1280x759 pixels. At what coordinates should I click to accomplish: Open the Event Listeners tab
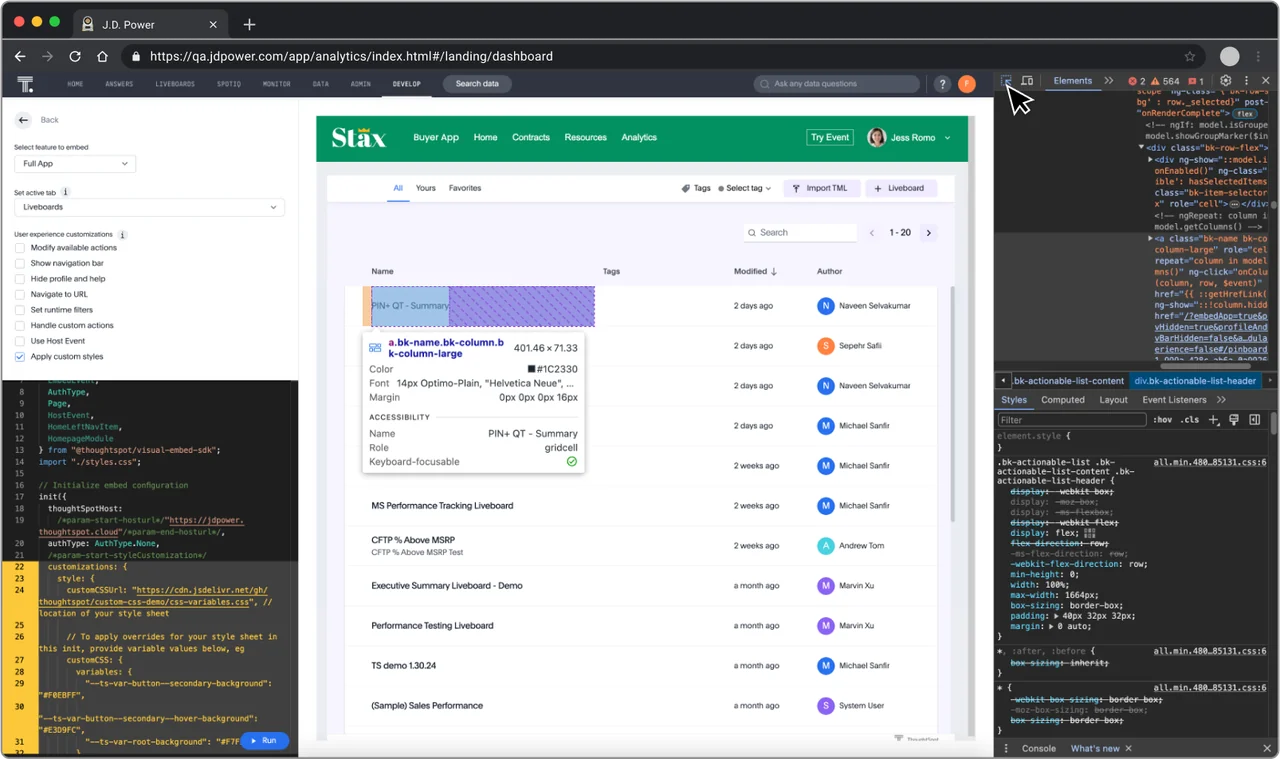(1175, 400)
